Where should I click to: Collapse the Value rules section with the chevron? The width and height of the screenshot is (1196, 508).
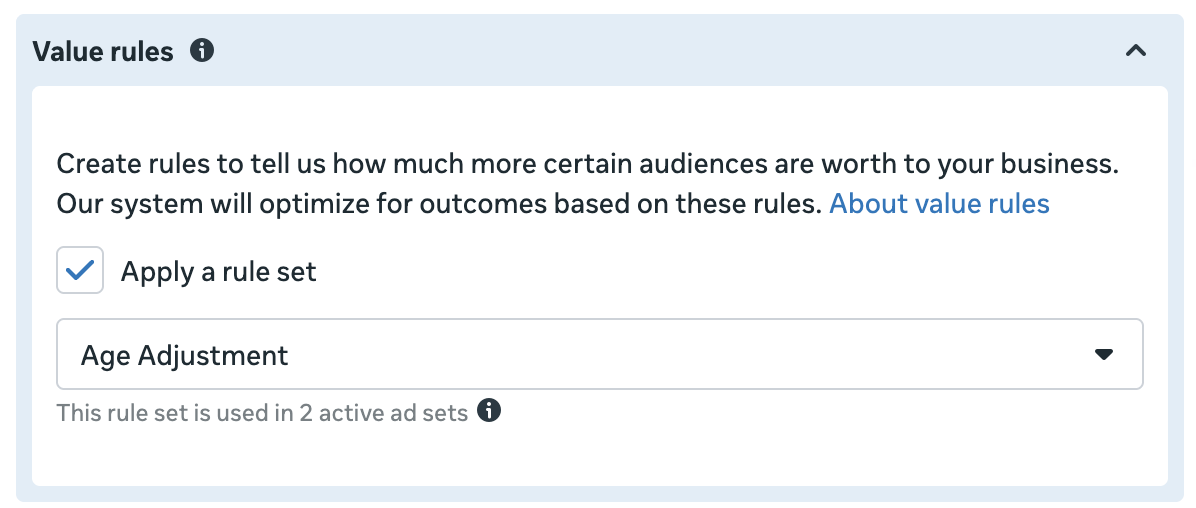1135,50
